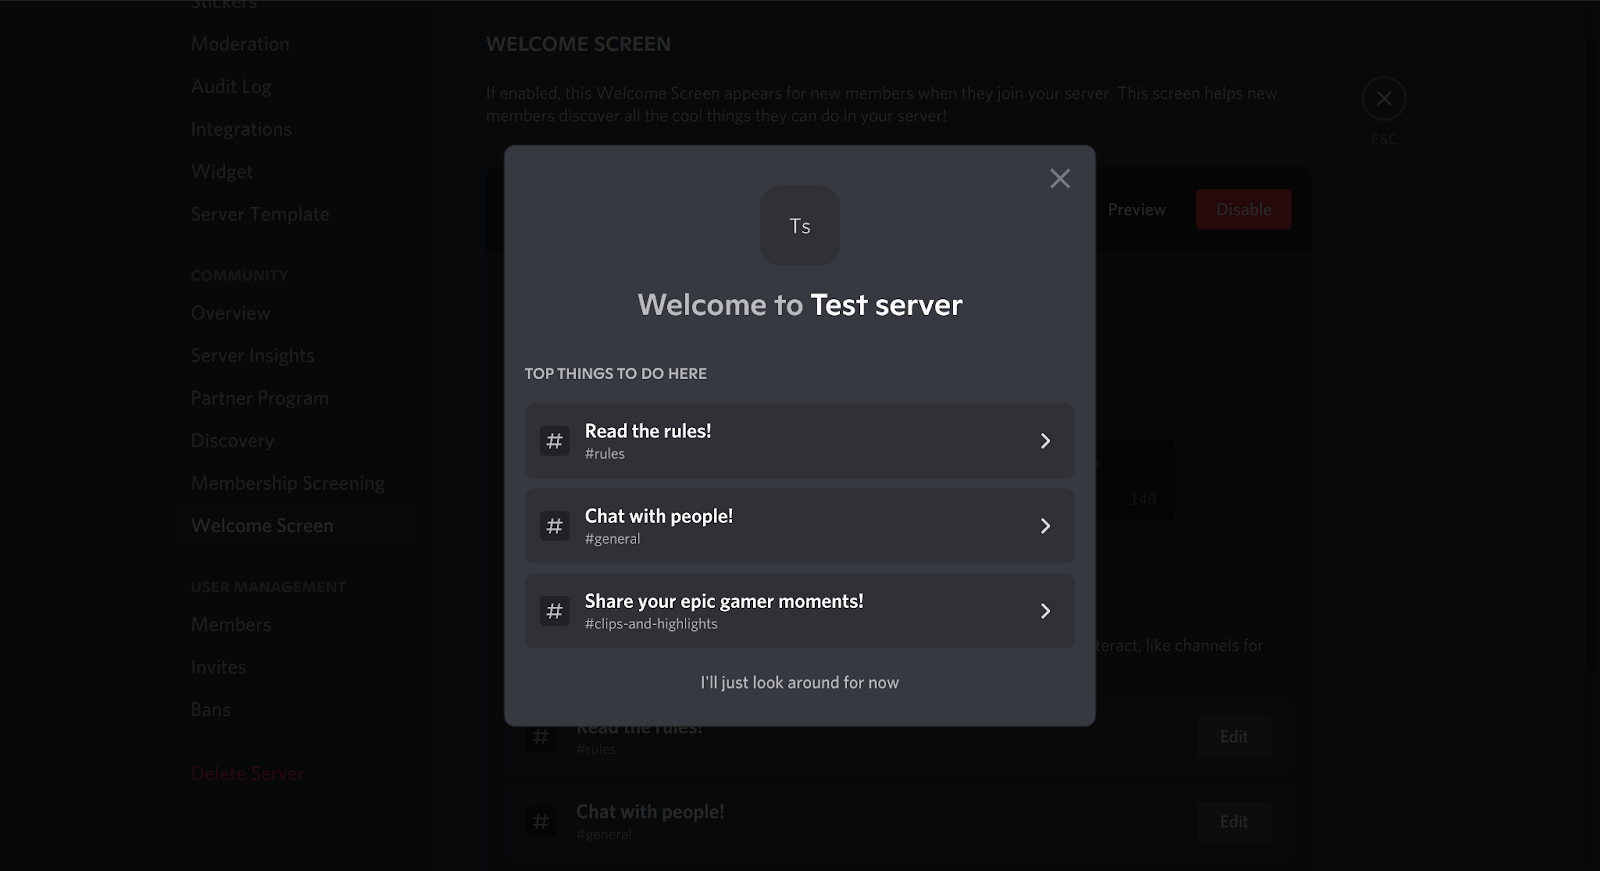Screen dimensions: 1600x871
Task: Click the Welcome to Test server heading
Action: (800, 305)
